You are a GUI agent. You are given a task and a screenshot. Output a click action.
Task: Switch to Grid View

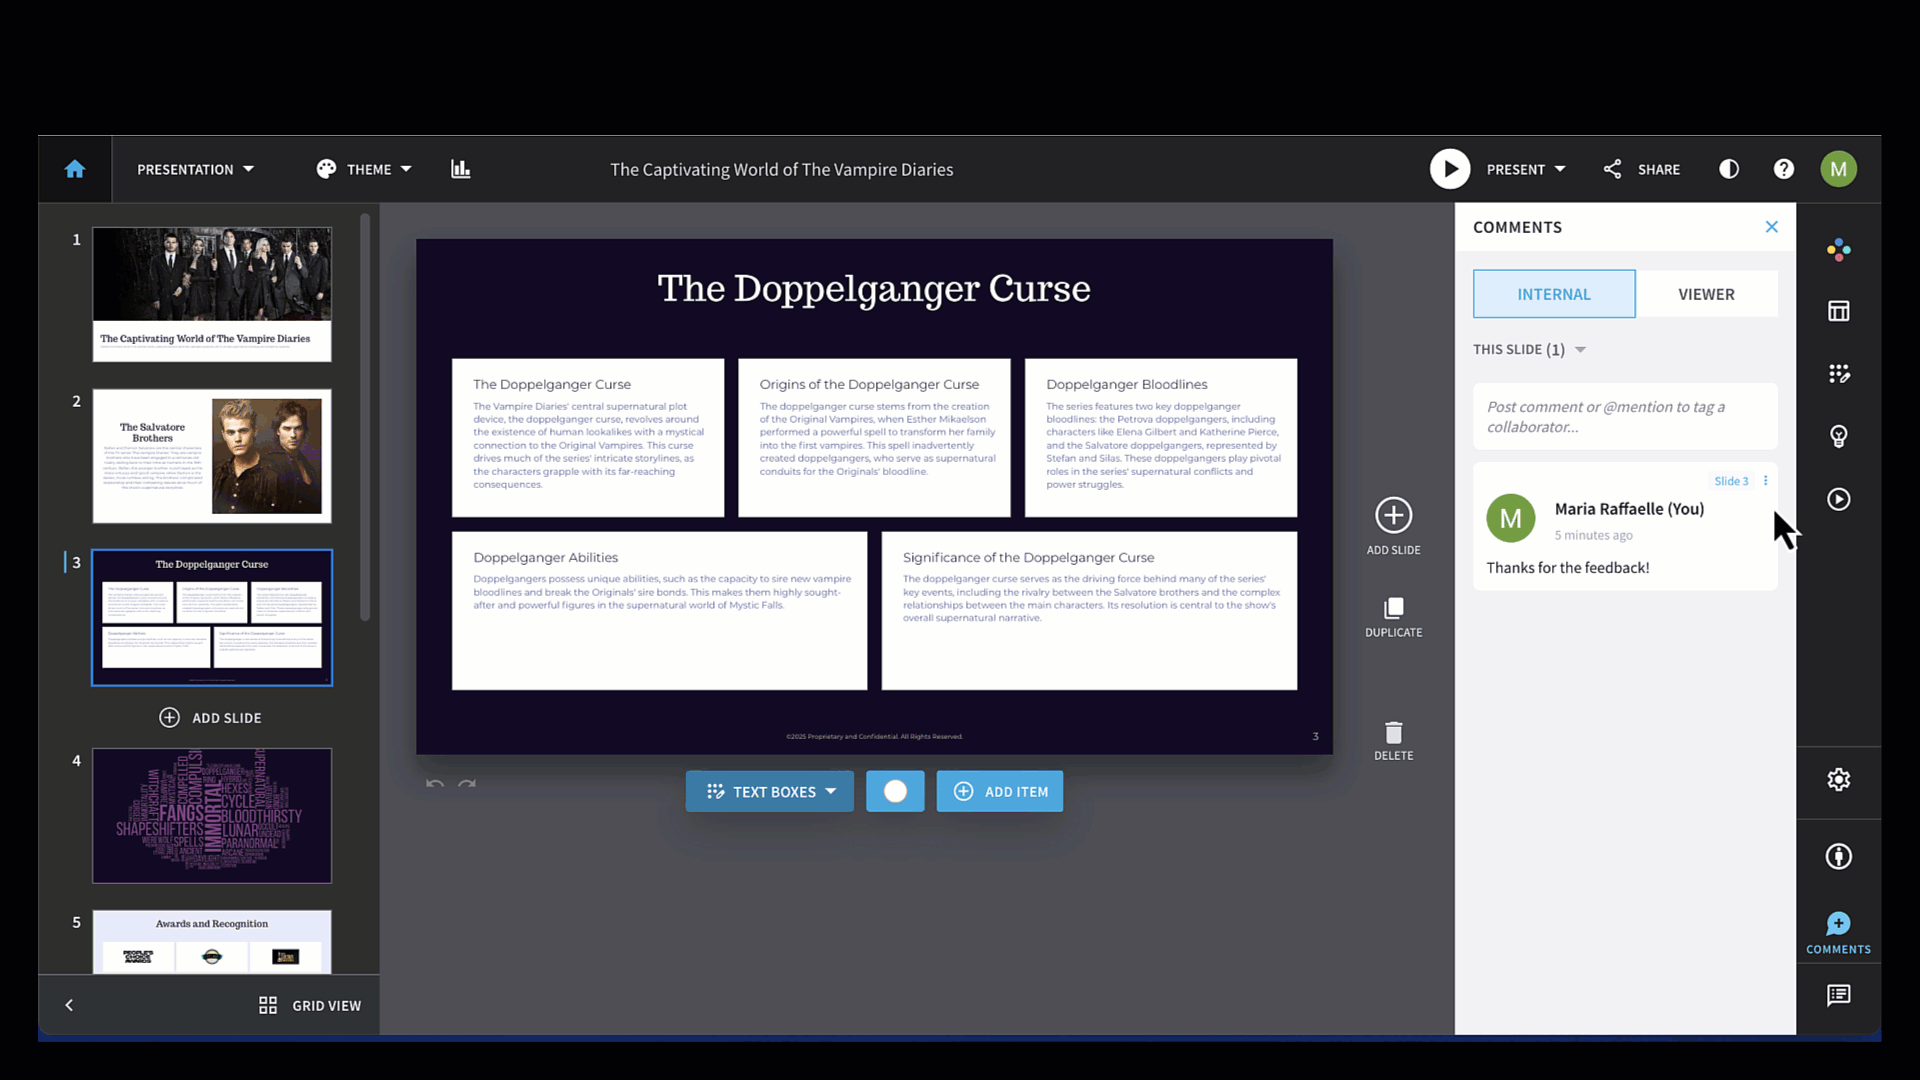[310, 1006]
